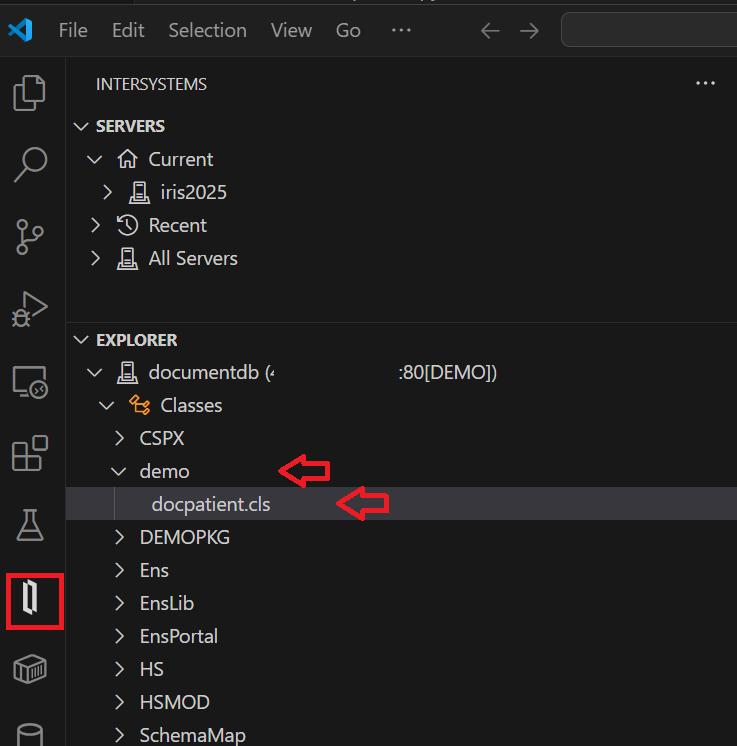The width and height of the screenshot is (737, 746).
Task: Select the iris2025 server label
Action: tap(194, 192)
